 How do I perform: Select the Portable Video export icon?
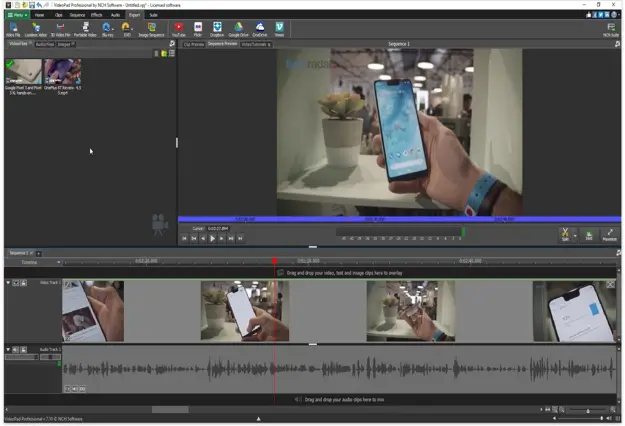coord(84,29)
